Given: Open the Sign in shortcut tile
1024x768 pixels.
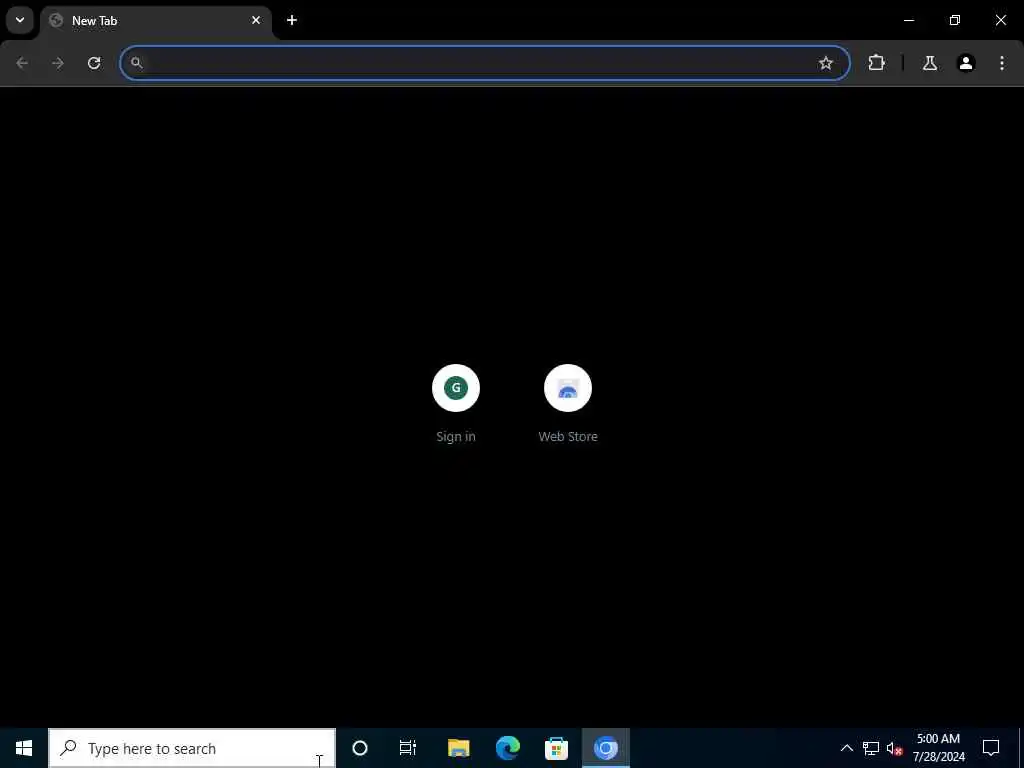Looking at the screenshot, I should point(456,404).
